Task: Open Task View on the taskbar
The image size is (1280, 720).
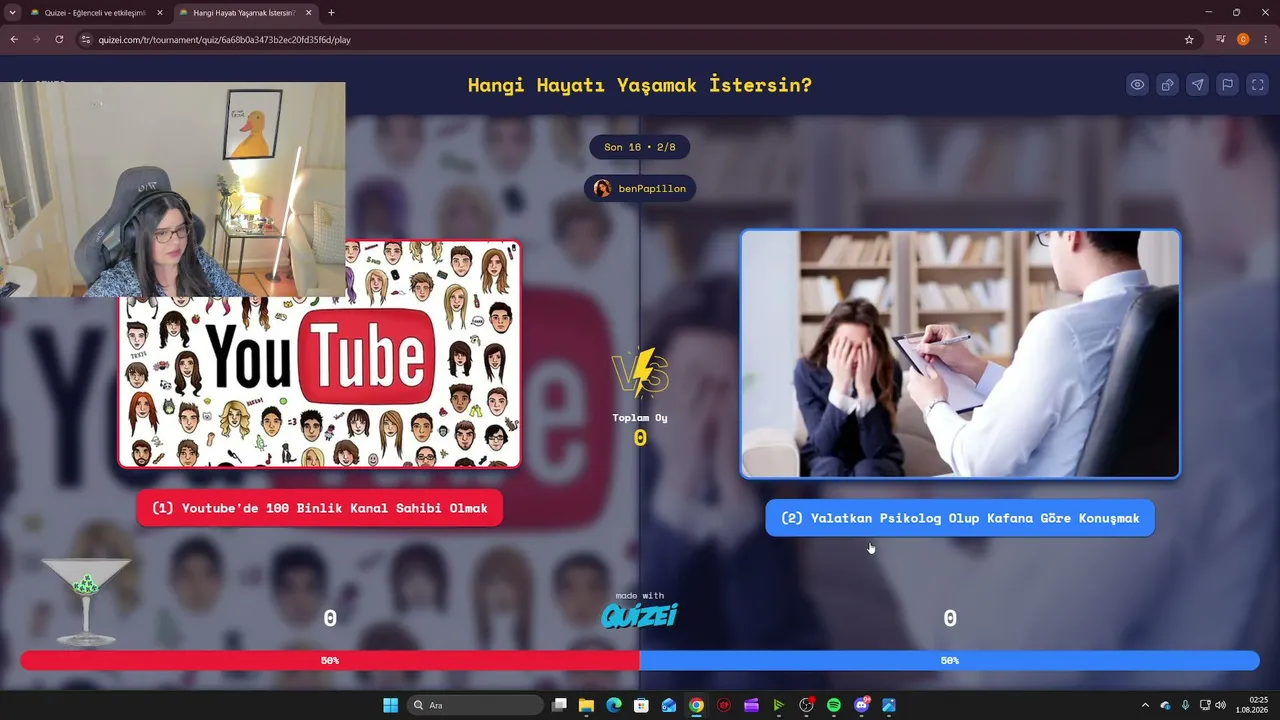Action: pos(560,705)
